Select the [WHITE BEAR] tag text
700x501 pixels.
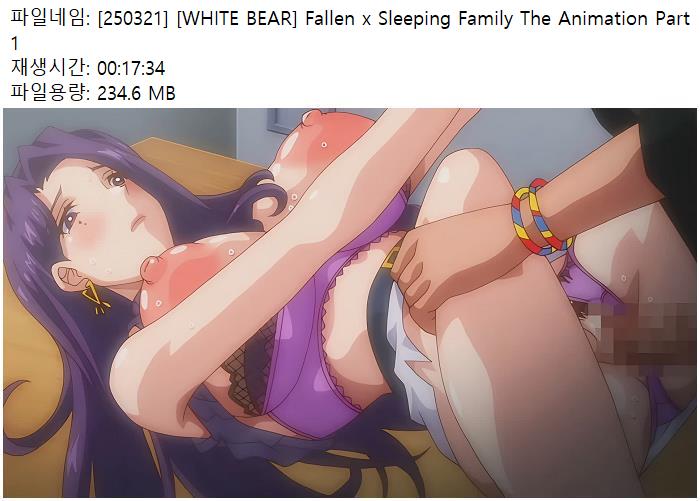(237, 19)
